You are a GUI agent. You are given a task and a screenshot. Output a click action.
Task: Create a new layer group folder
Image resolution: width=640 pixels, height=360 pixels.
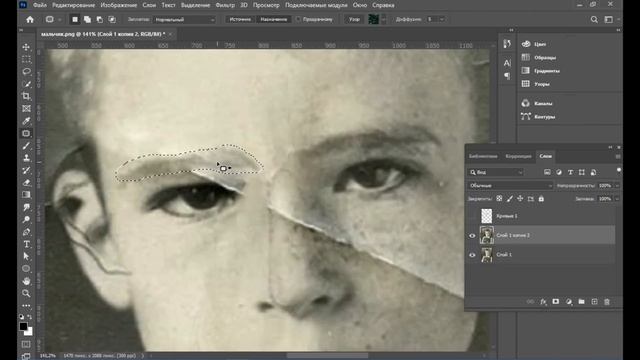(581, 302)
